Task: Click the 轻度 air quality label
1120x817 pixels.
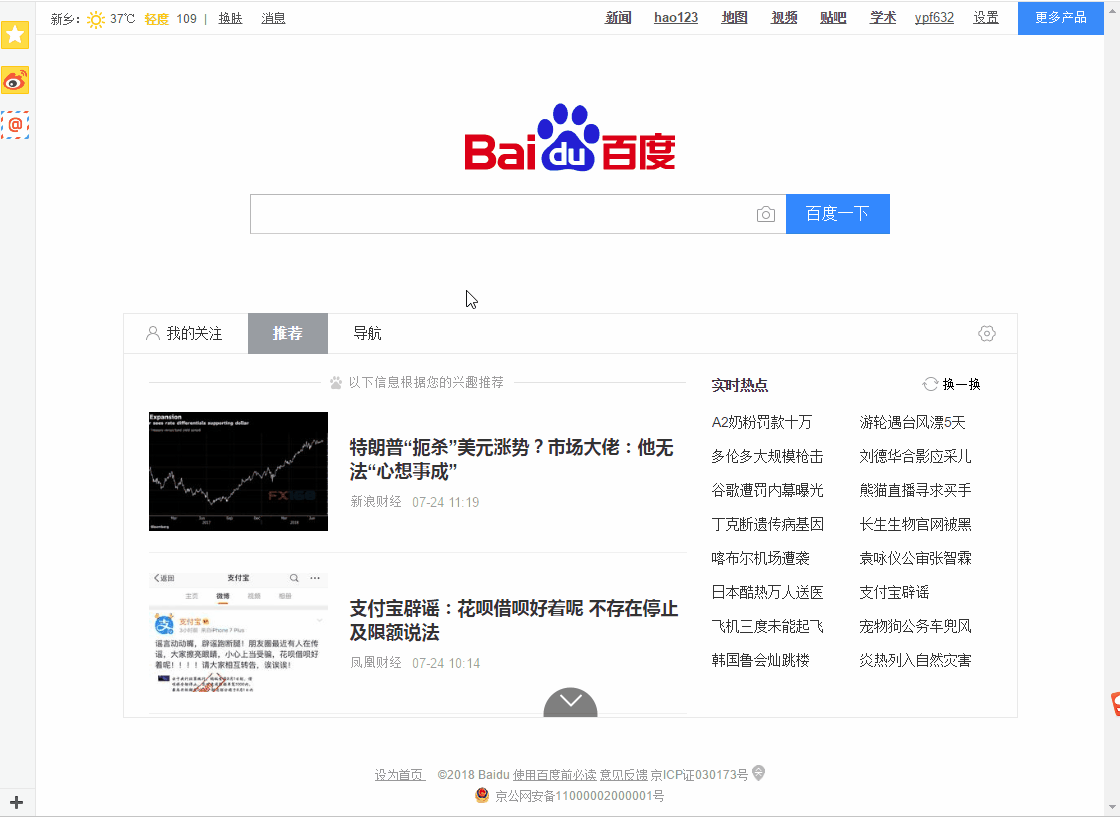Action: (156, 19)
